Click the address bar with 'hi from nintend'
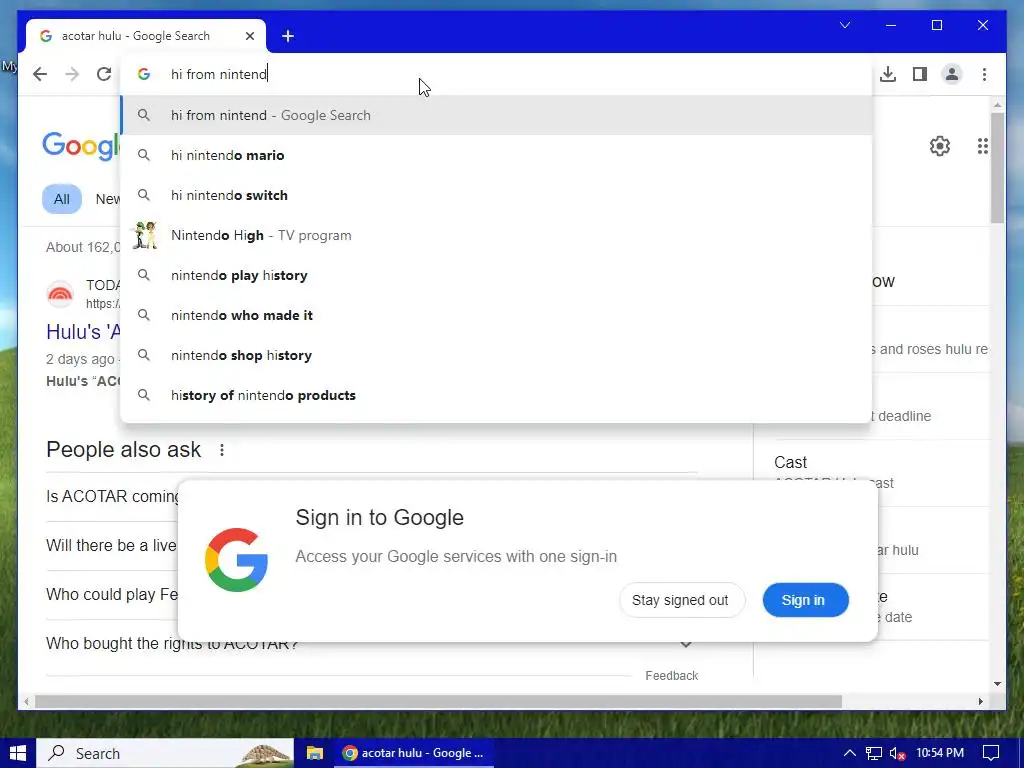Screen dimensions: 1024x768 pos(496,74)
